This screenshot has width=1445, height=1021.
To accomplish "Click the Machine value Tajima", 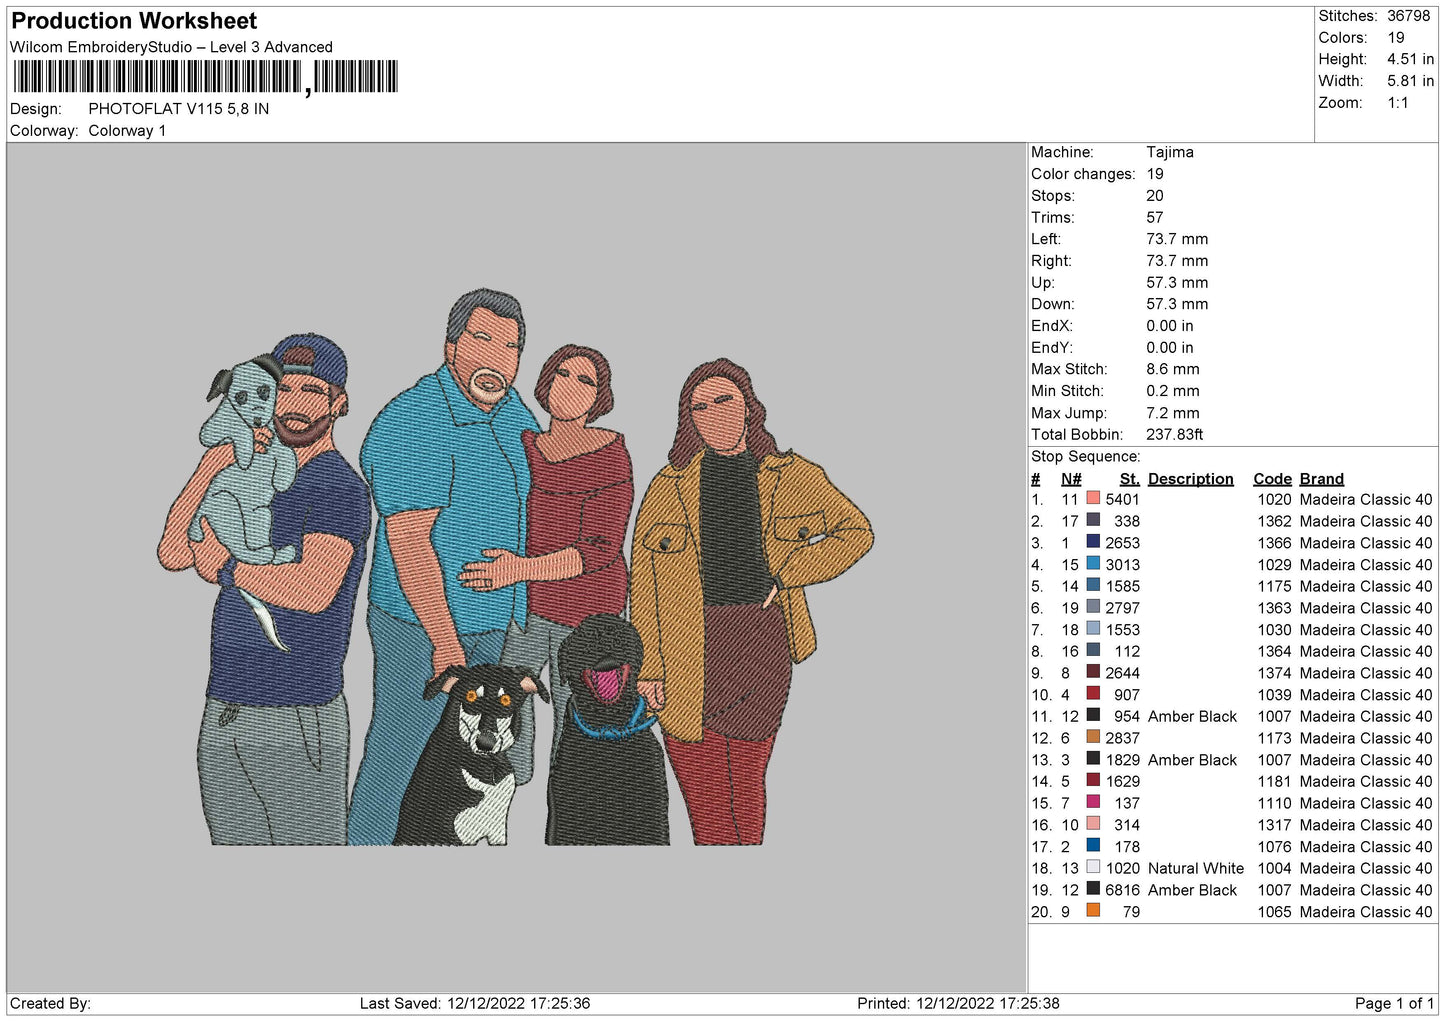I will pyautogui.click(x=1169, y=152).
